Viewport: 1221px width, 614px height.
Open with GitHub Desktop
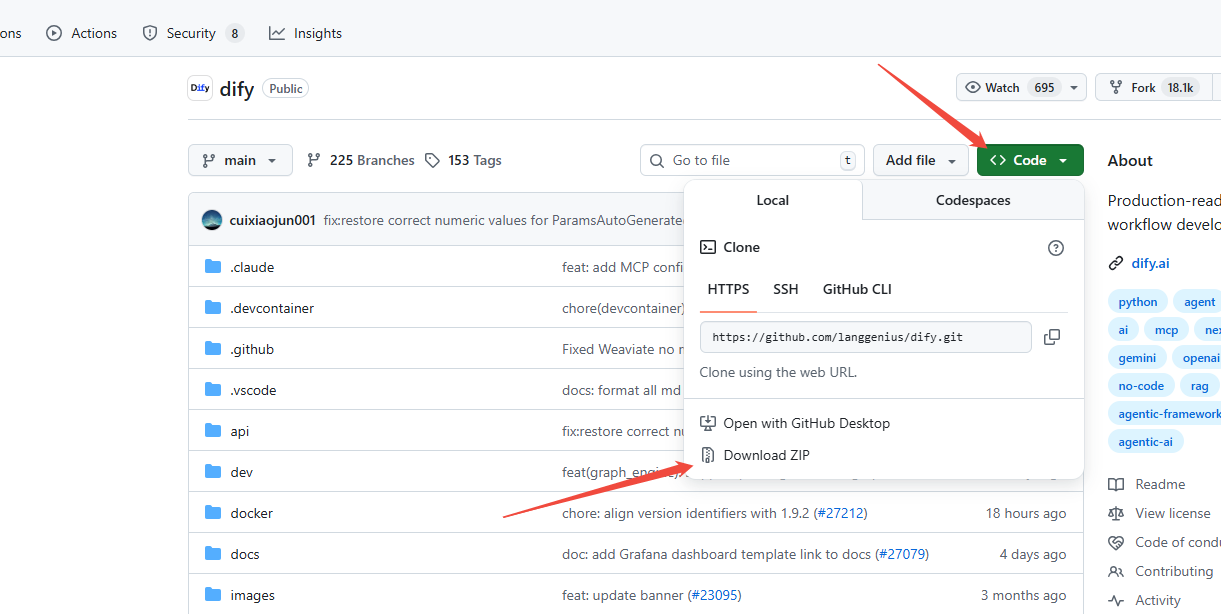pyautogui.click(x=806, y=423)
